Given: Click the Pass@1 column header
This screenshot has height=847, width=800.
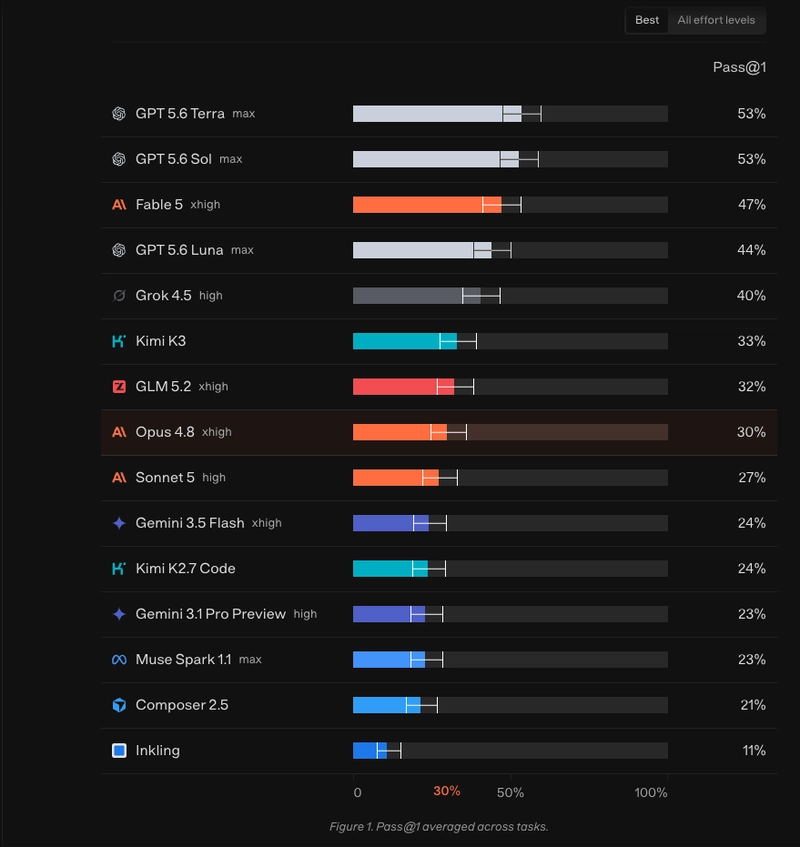Looking at the screenshot, I should (739, 67).
